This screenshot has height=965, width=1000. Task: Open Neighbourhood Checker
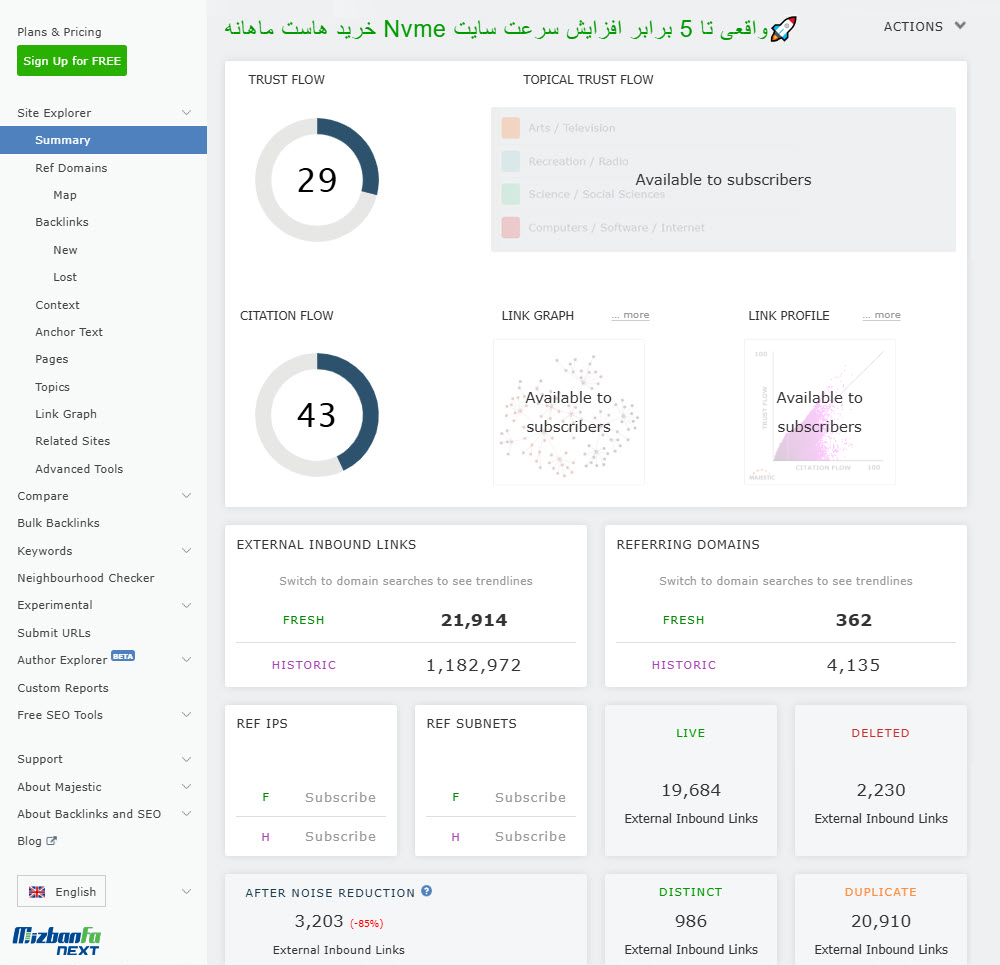pyautogui.click(x=85, y=578)
